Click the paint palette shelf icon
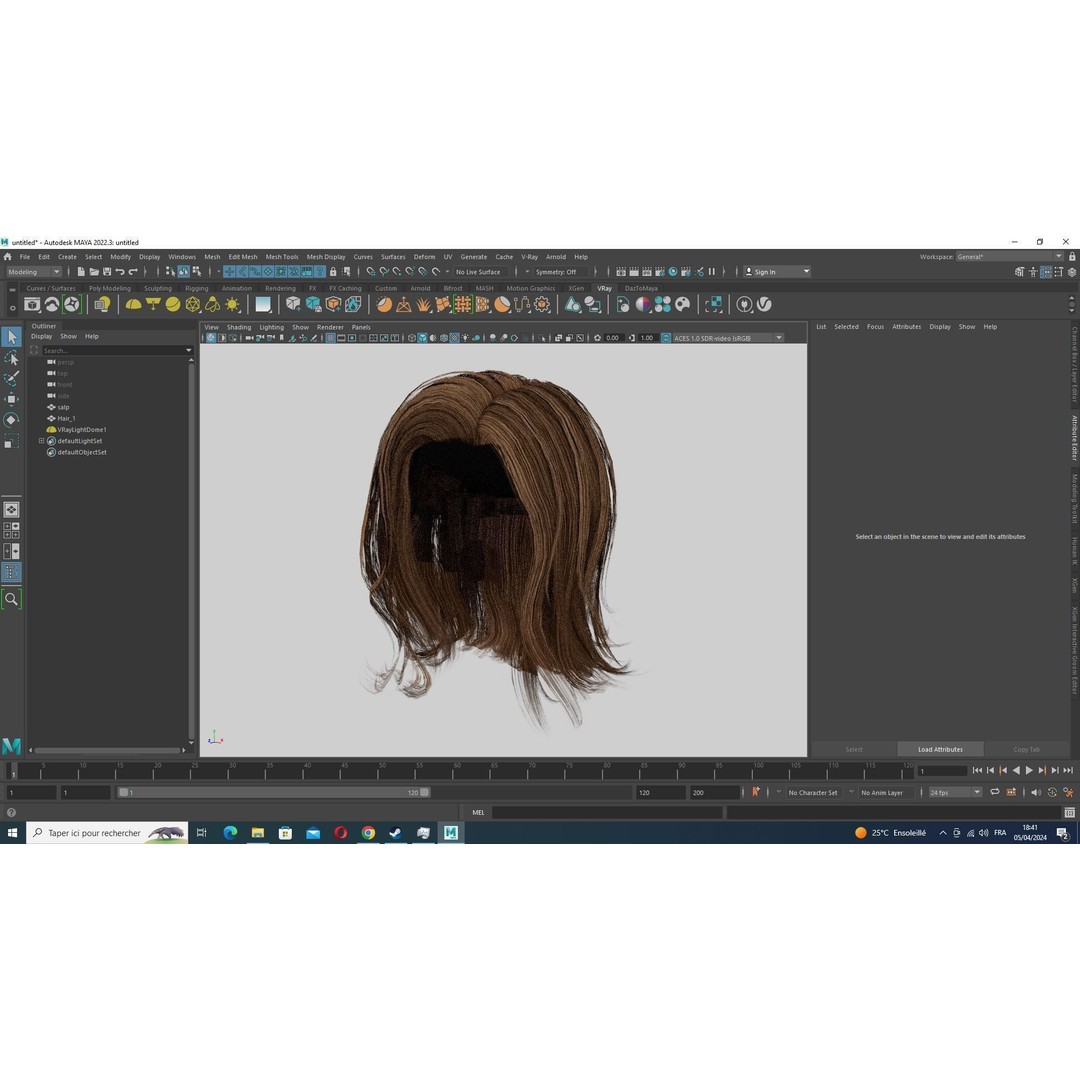This screenshot has height=1080, width=1080. coord(683,304)
